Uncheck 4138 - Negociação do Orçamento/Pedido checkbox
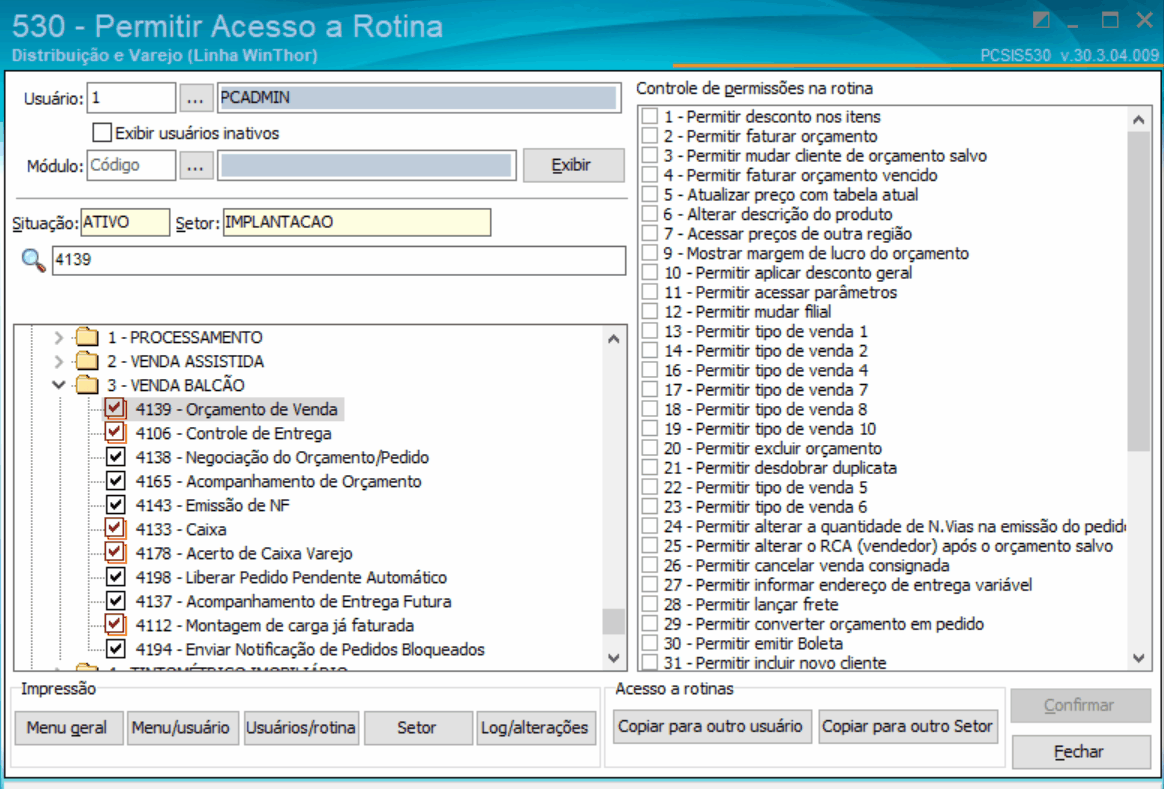The height and width of the screenshot is (789, 1164). point(115,456)
